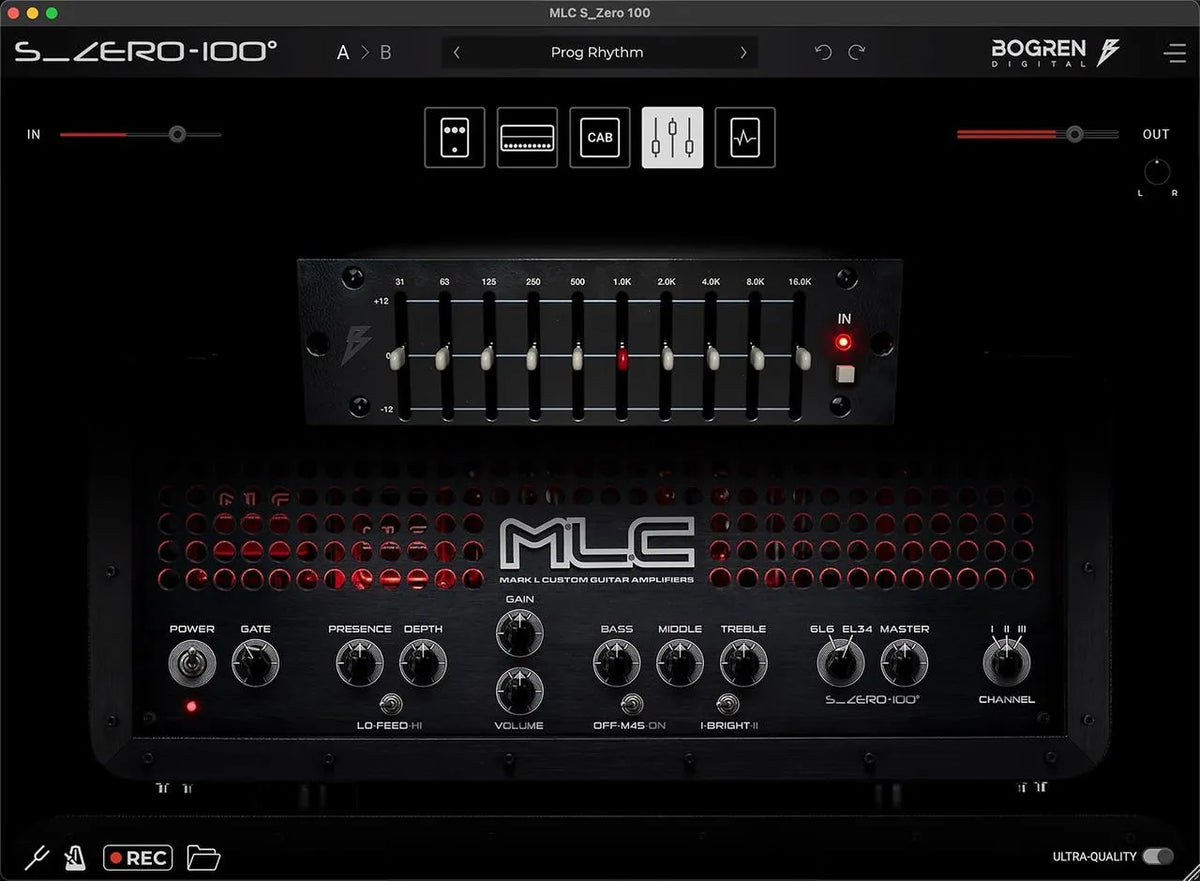Click the REC button

click(137, 857)
